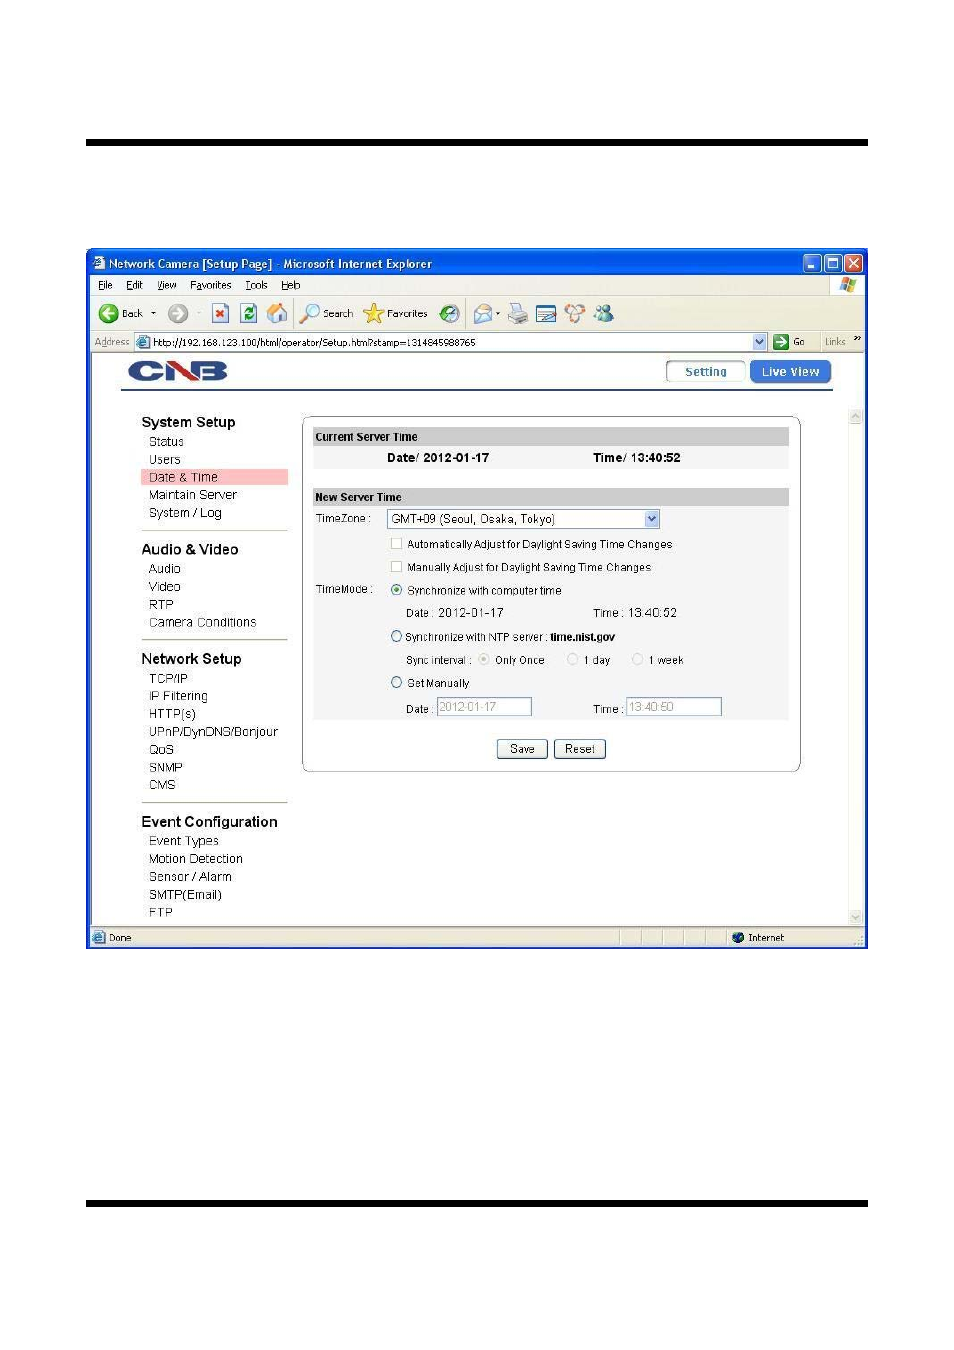The height and width of the screenshot is (1350, 954).
Task: Open the File menu
Action: [x=105, y=285]
